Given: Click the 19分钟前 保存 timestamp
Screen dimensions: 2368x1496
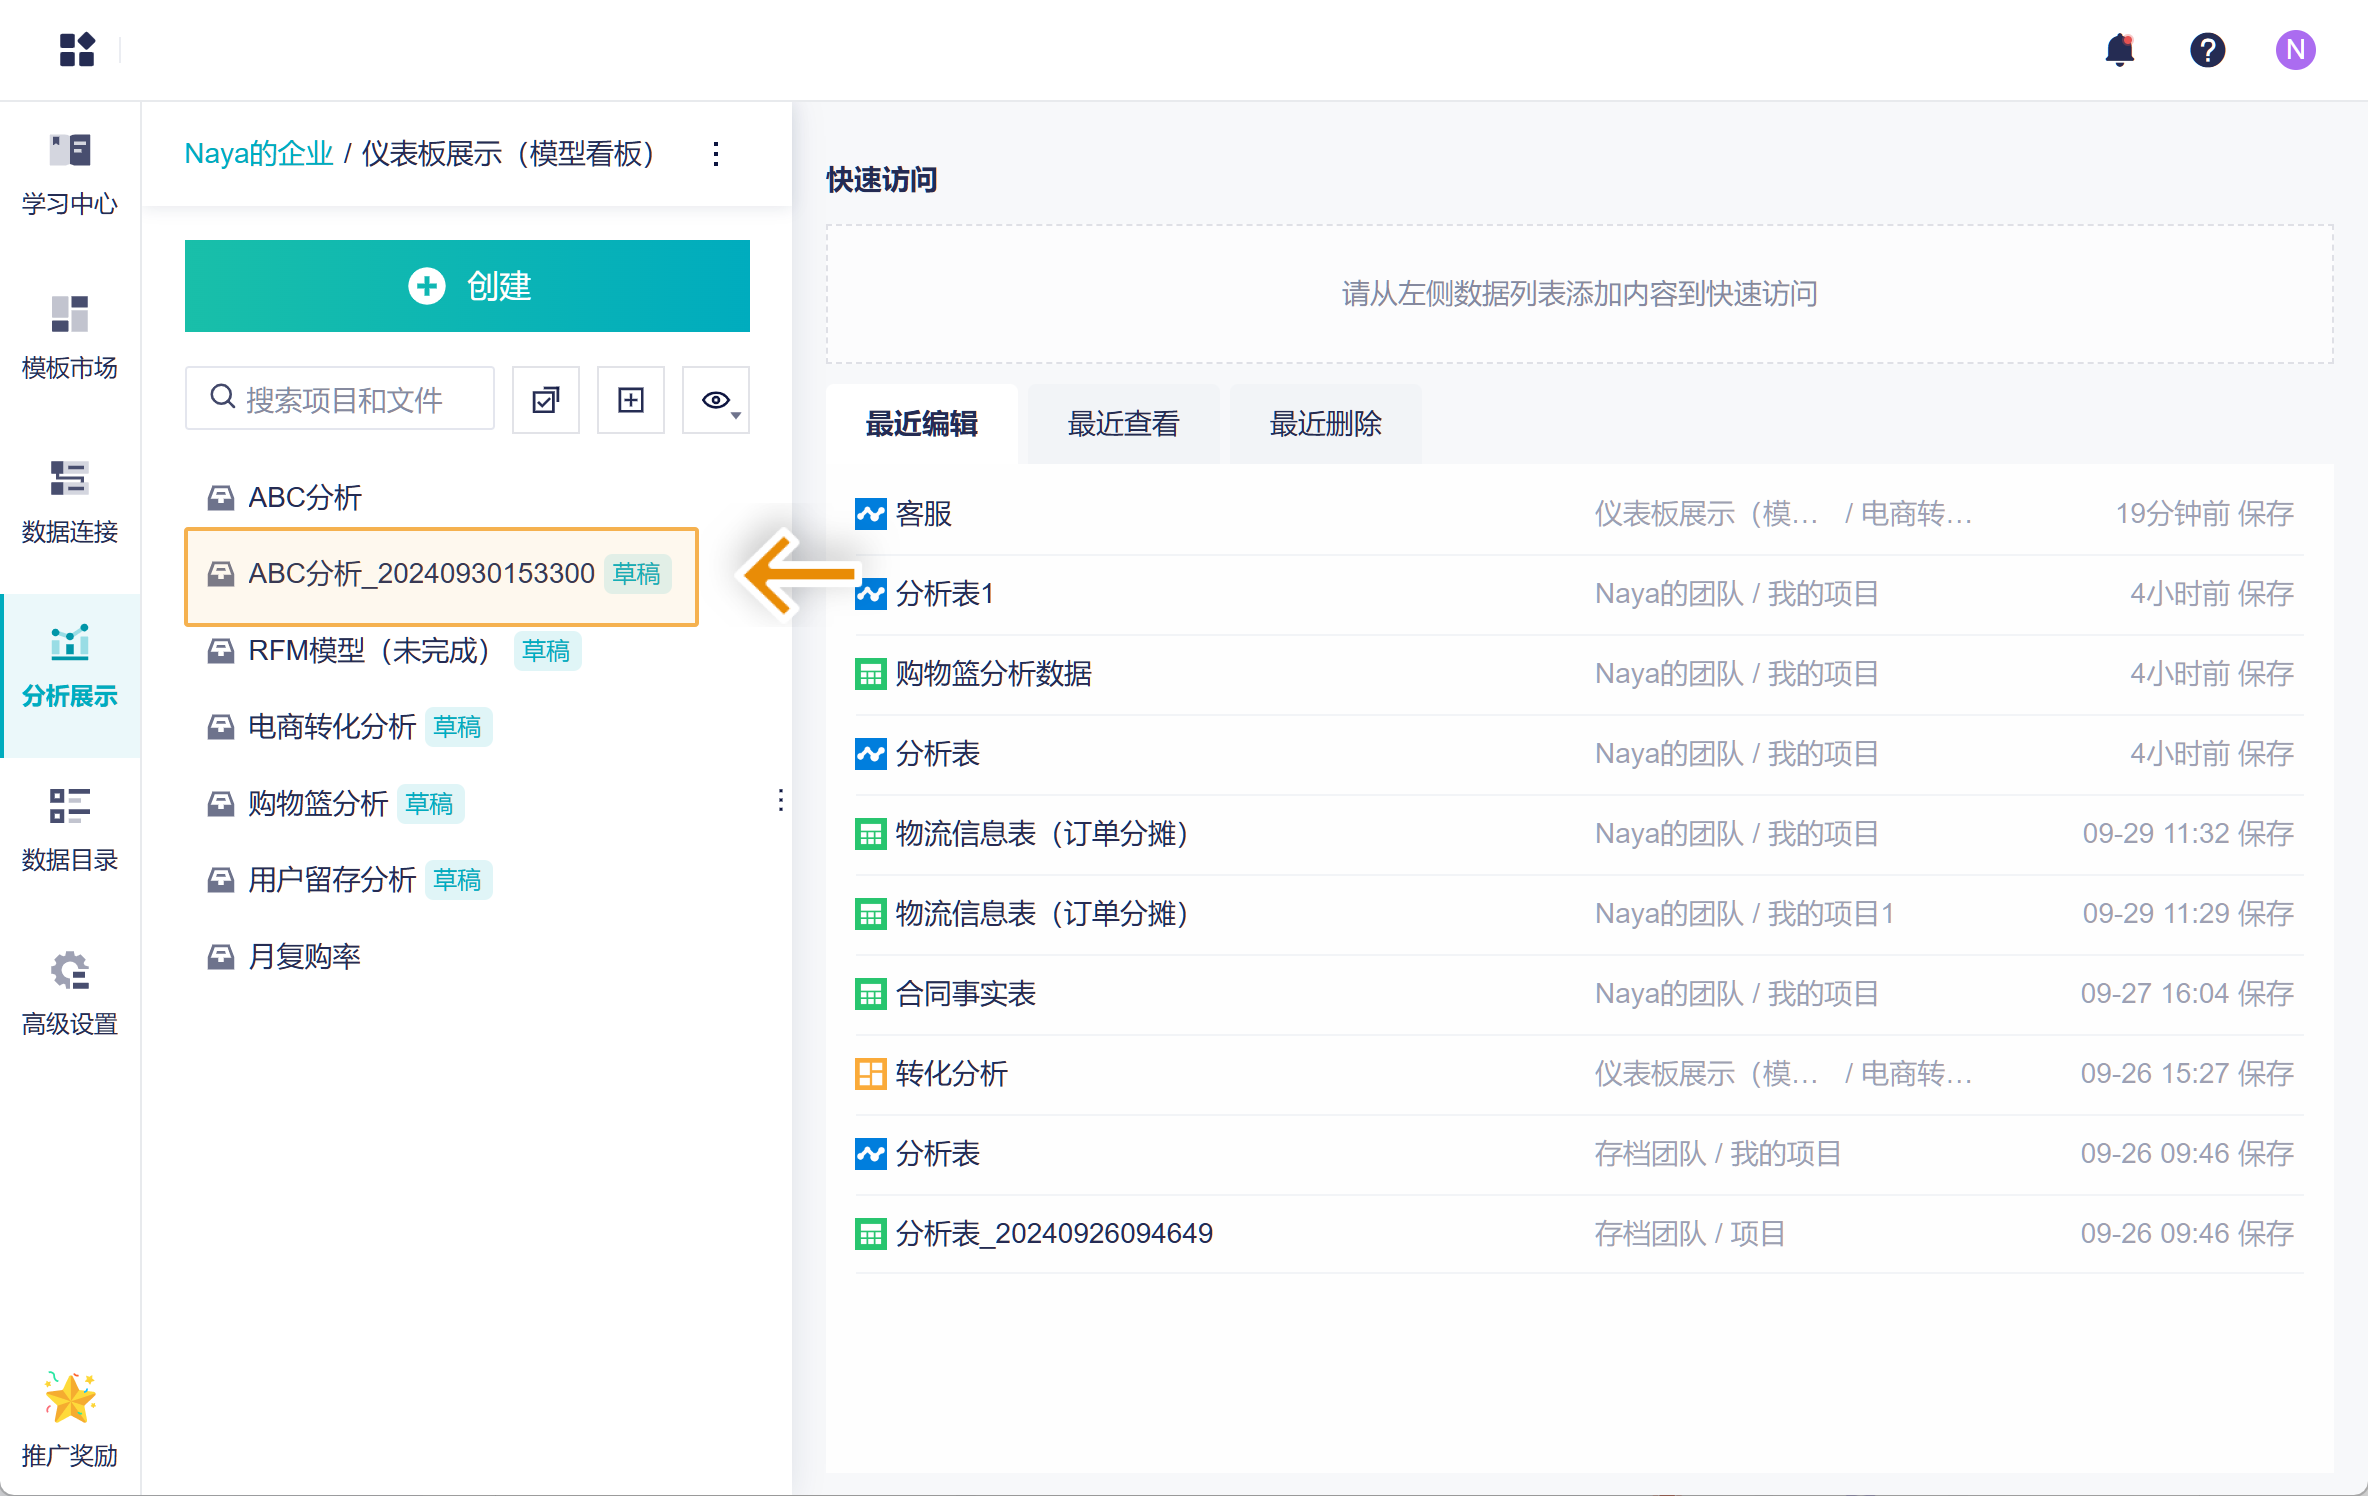Looking at the screenshot, I should coord(2204,514).
